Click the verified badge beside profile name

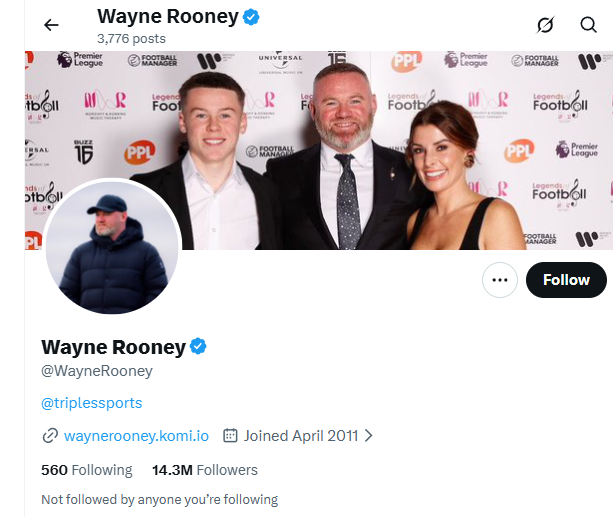click(199, 347)
